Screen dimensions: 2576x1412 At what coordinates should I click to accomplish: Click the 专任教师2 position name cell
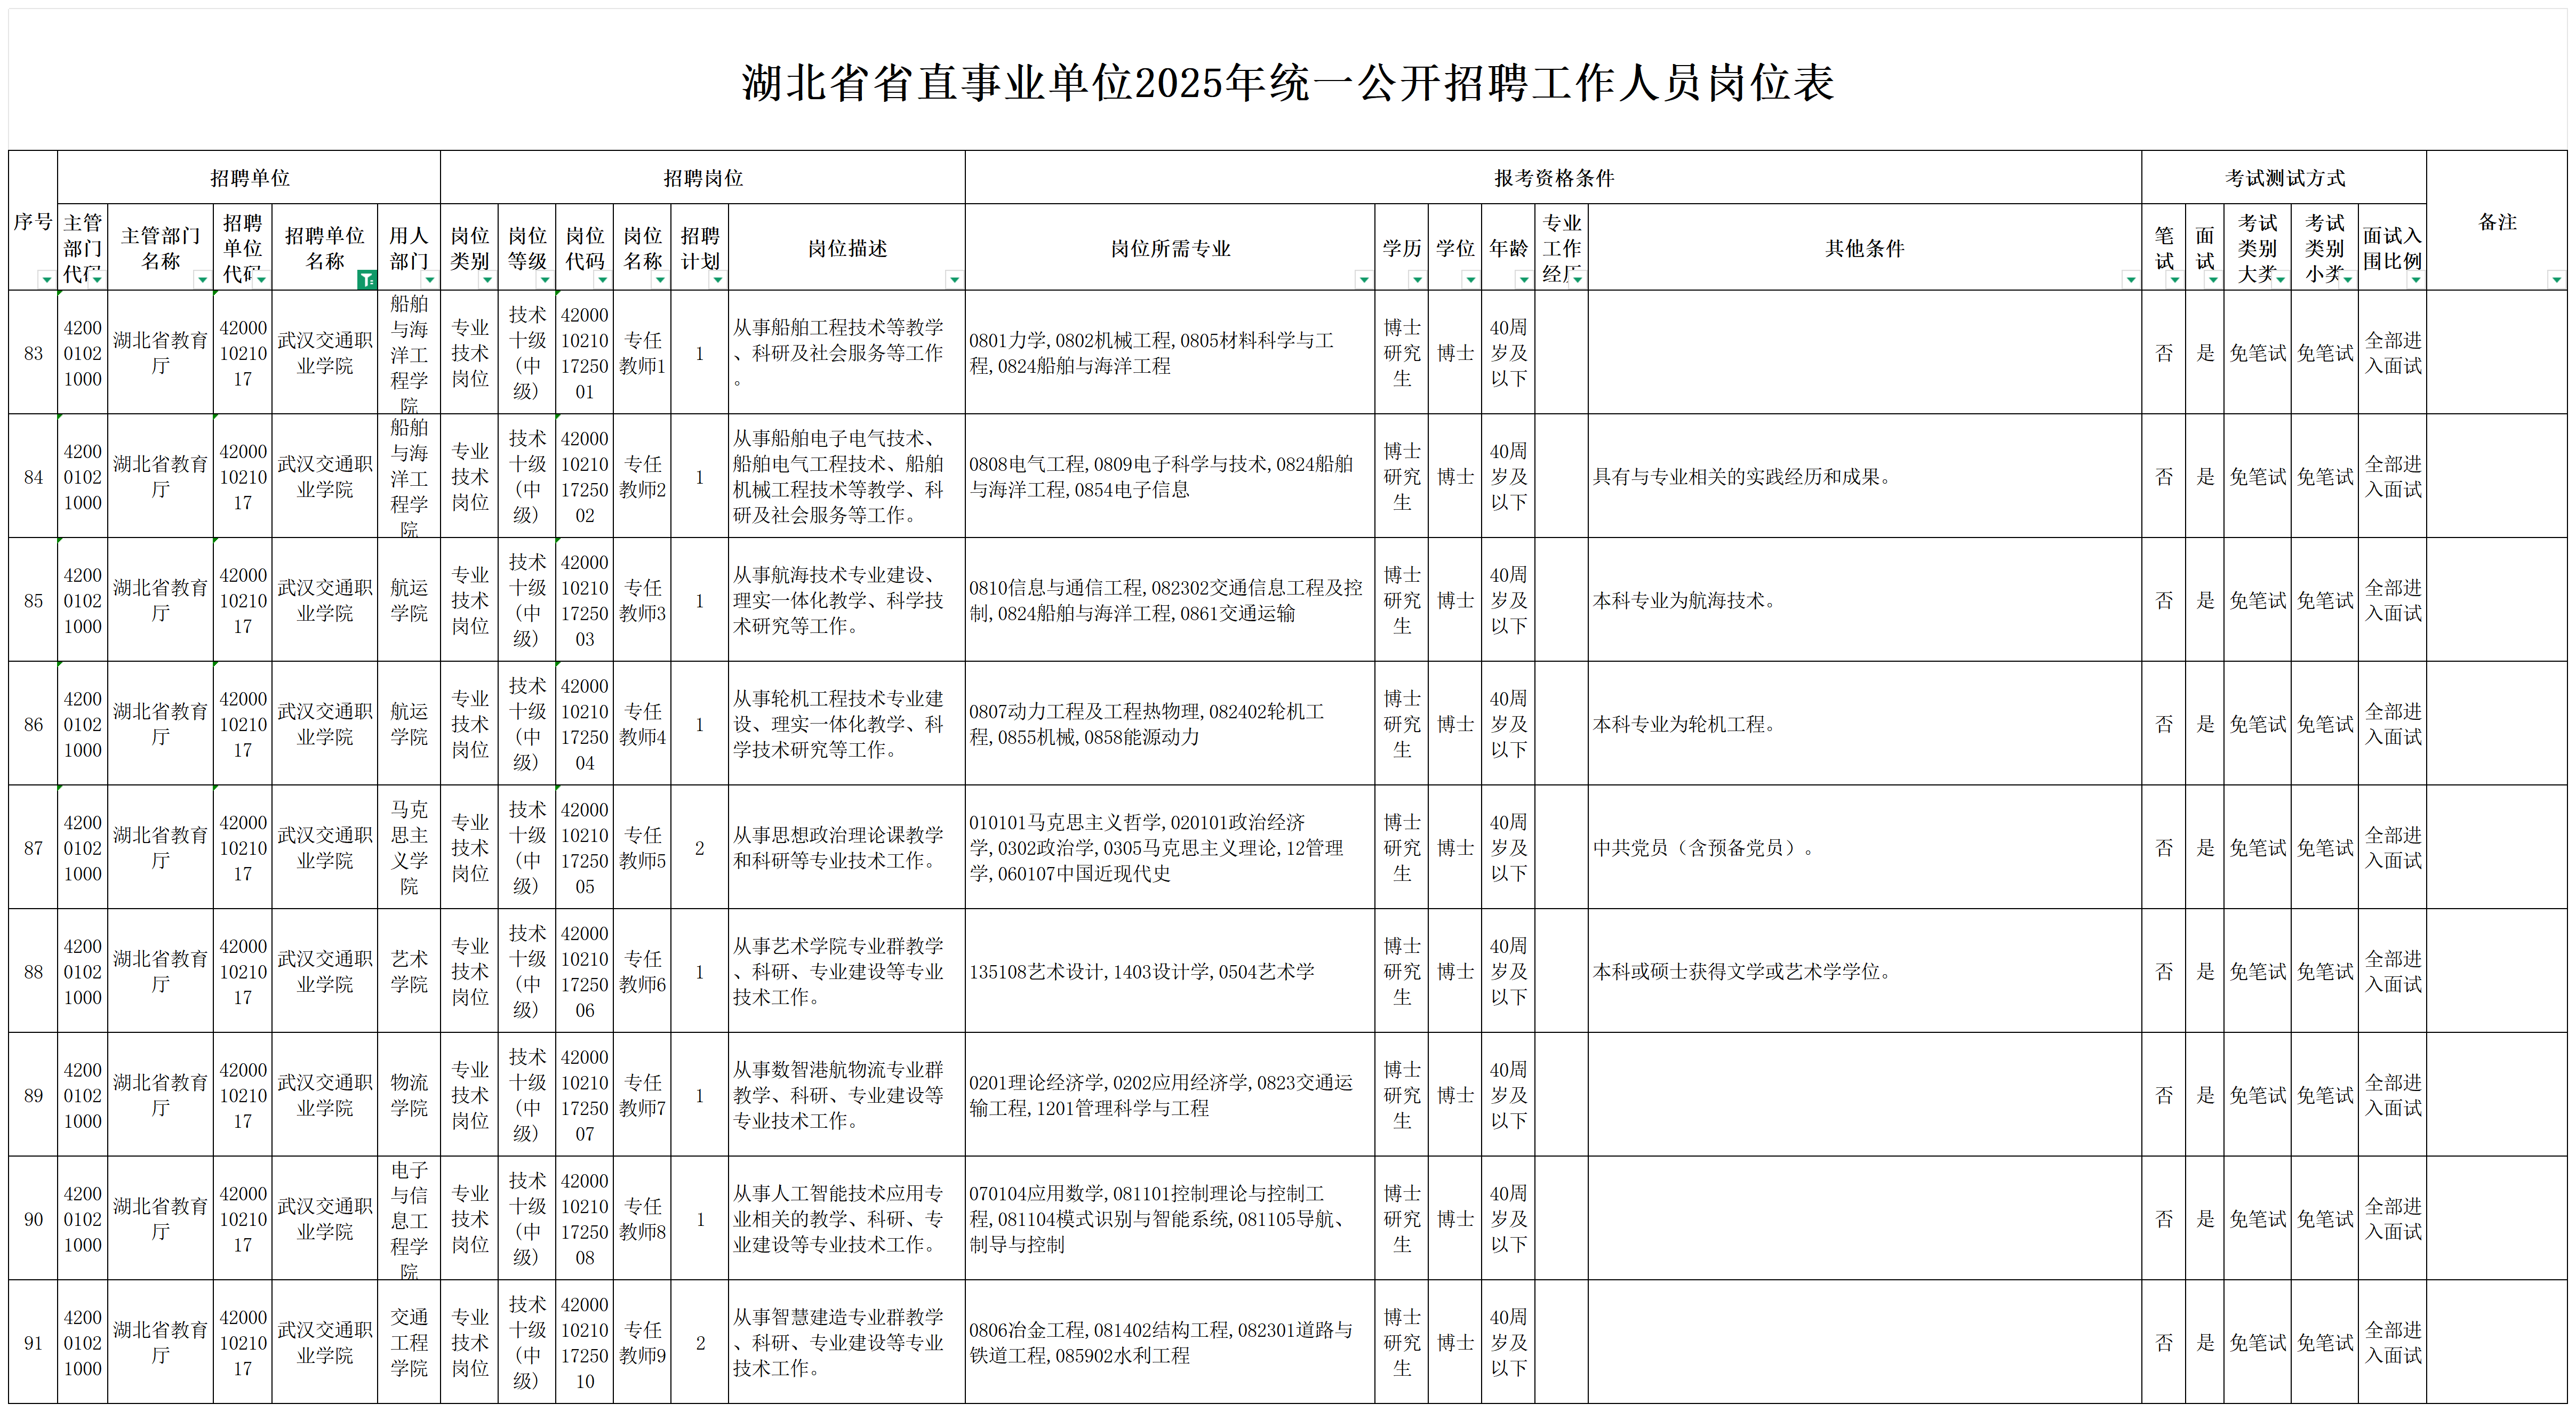(642, 477)
